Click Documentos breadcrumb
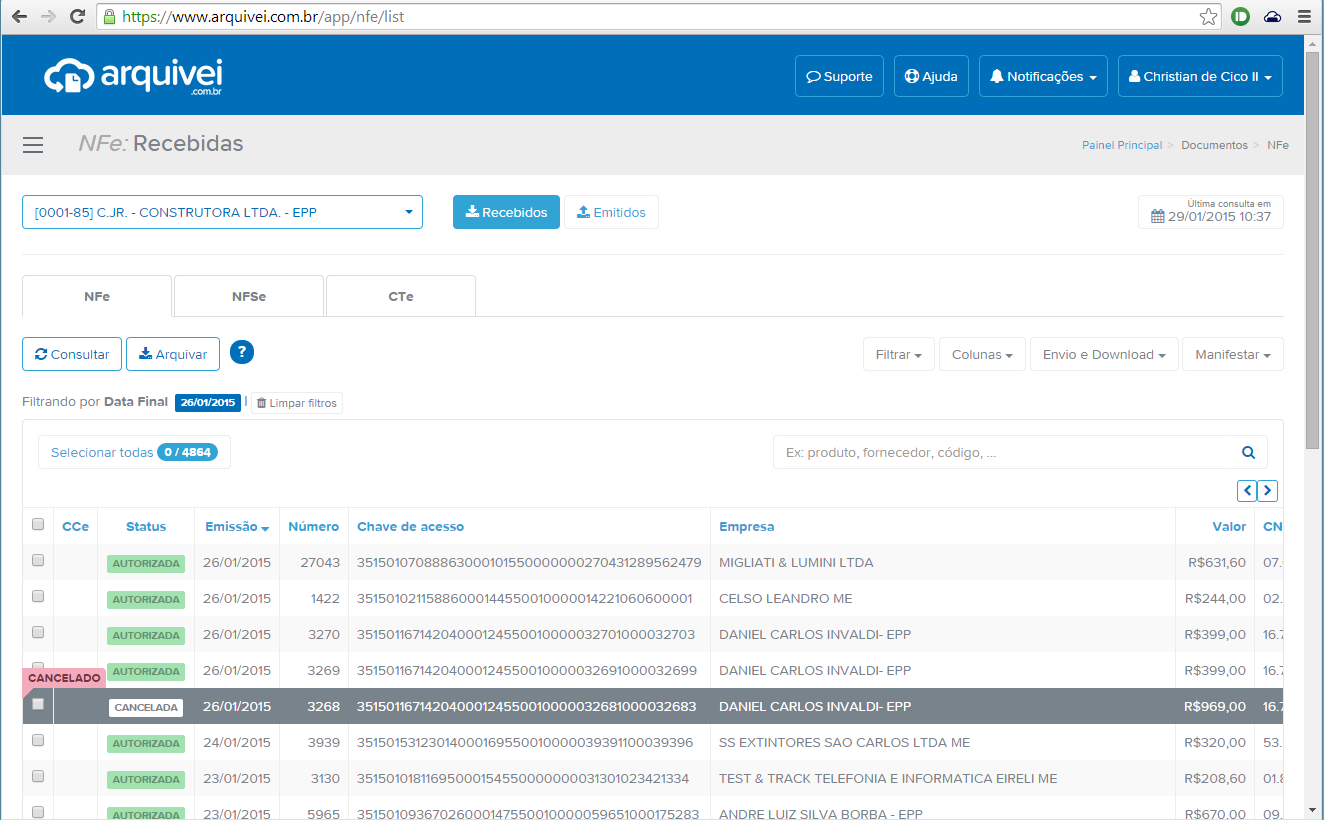 tap(1214, 145)
